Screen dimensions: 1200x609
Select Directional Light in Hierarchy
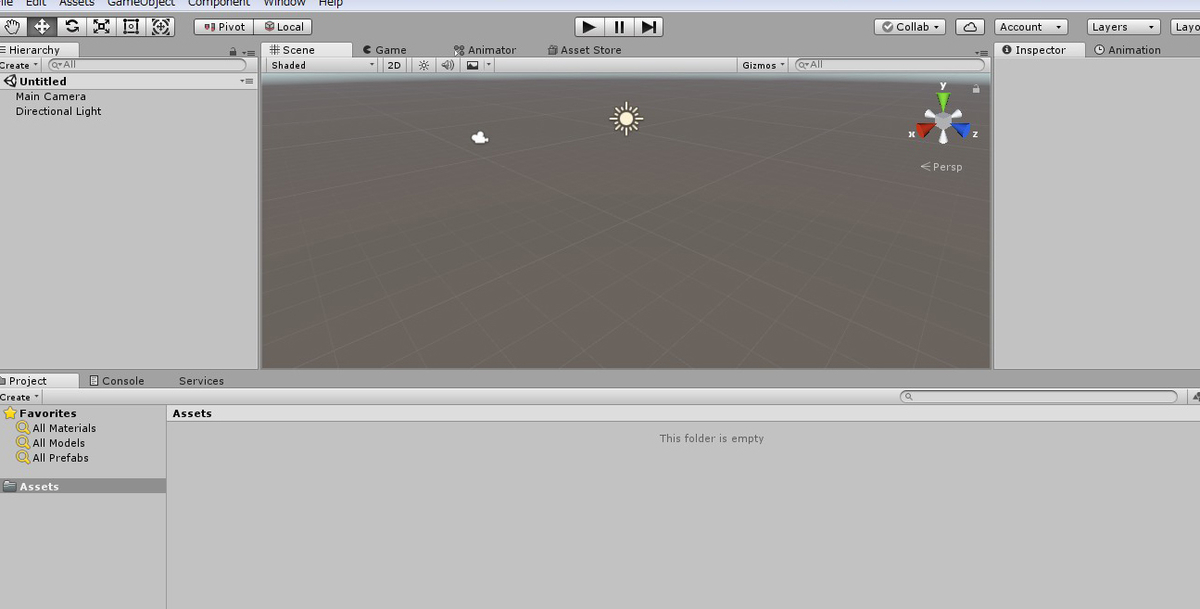coord(58,111)
